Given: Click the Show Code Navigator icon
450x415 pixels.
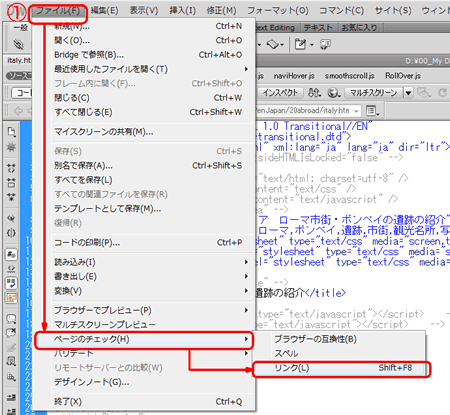Looking at the screenshot, I should coord(11,147).
